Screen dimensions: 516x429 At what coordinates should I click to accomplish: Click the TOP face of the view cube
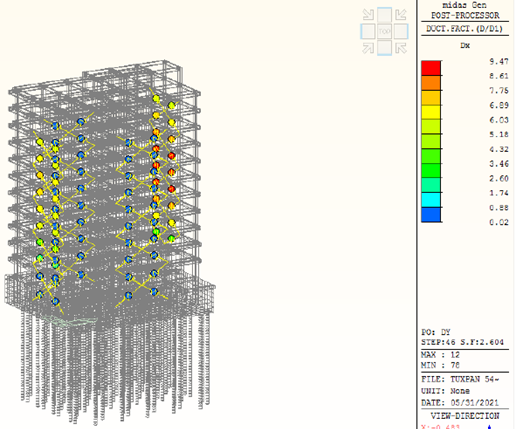coord(384,31)
